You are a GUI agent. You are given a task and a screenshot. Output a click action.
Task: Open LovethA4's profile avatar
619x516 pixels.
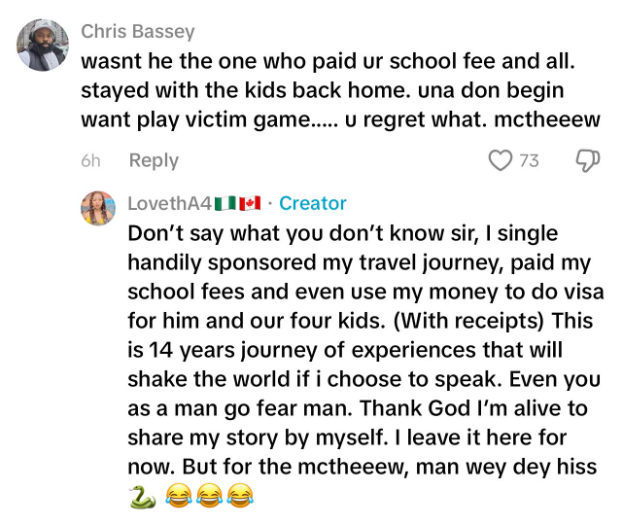coord(98,207)
